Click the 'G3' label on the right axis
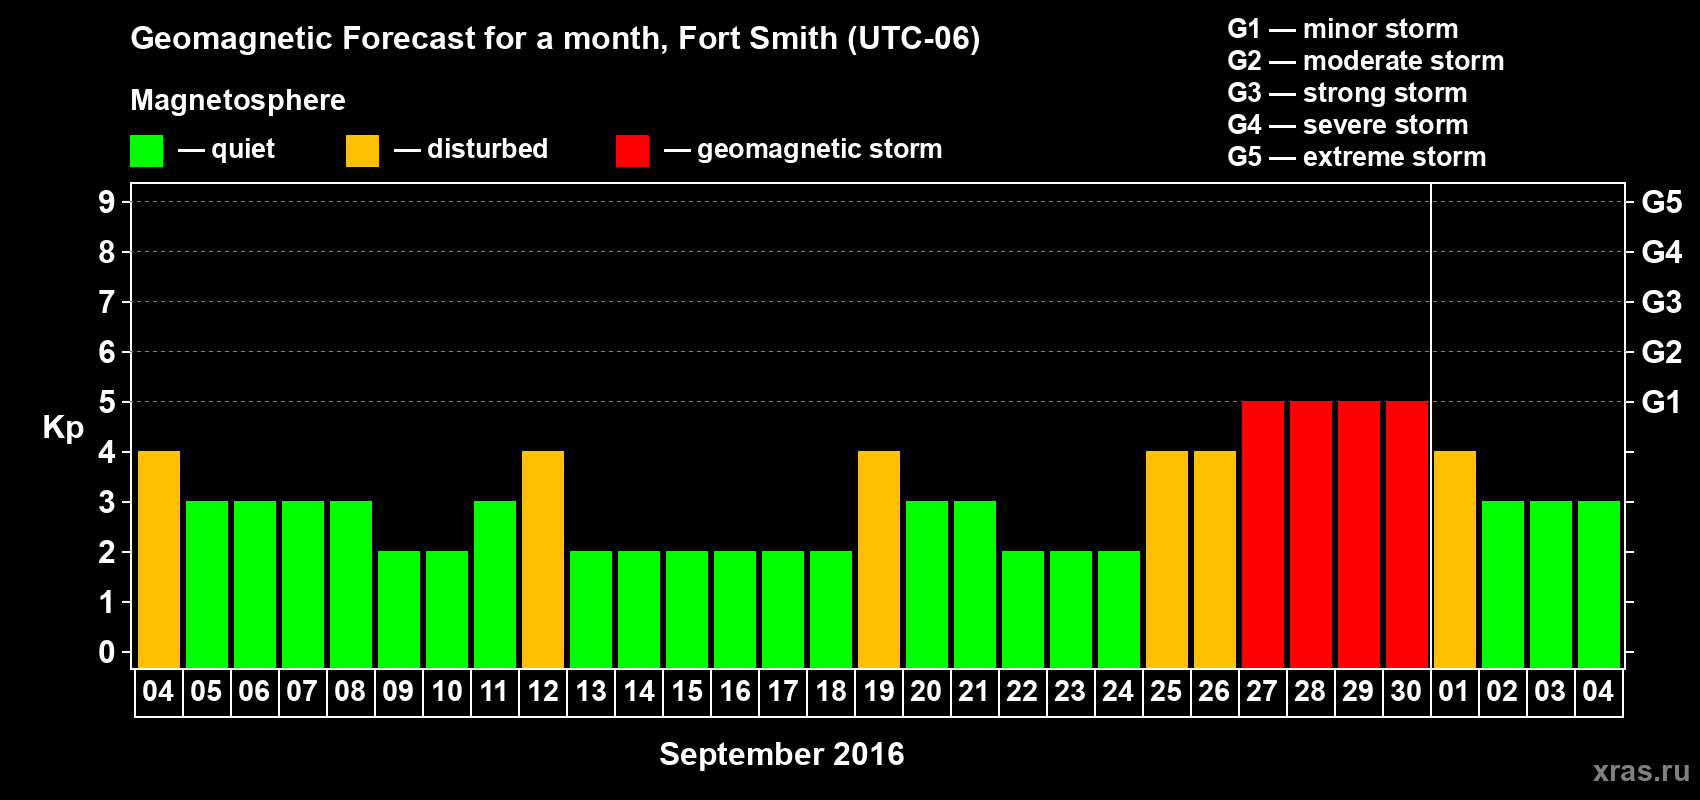Screen dimensions: 1700x800 1662,302
